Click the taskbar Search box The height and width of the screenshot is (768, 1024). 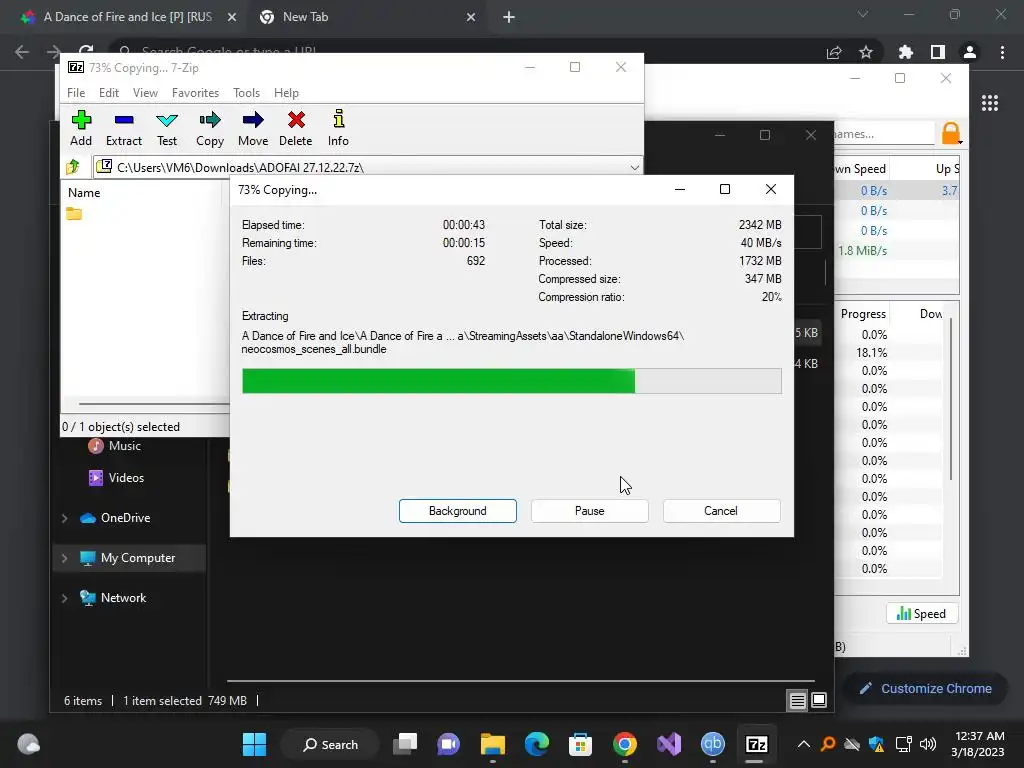tap(330, 744)
